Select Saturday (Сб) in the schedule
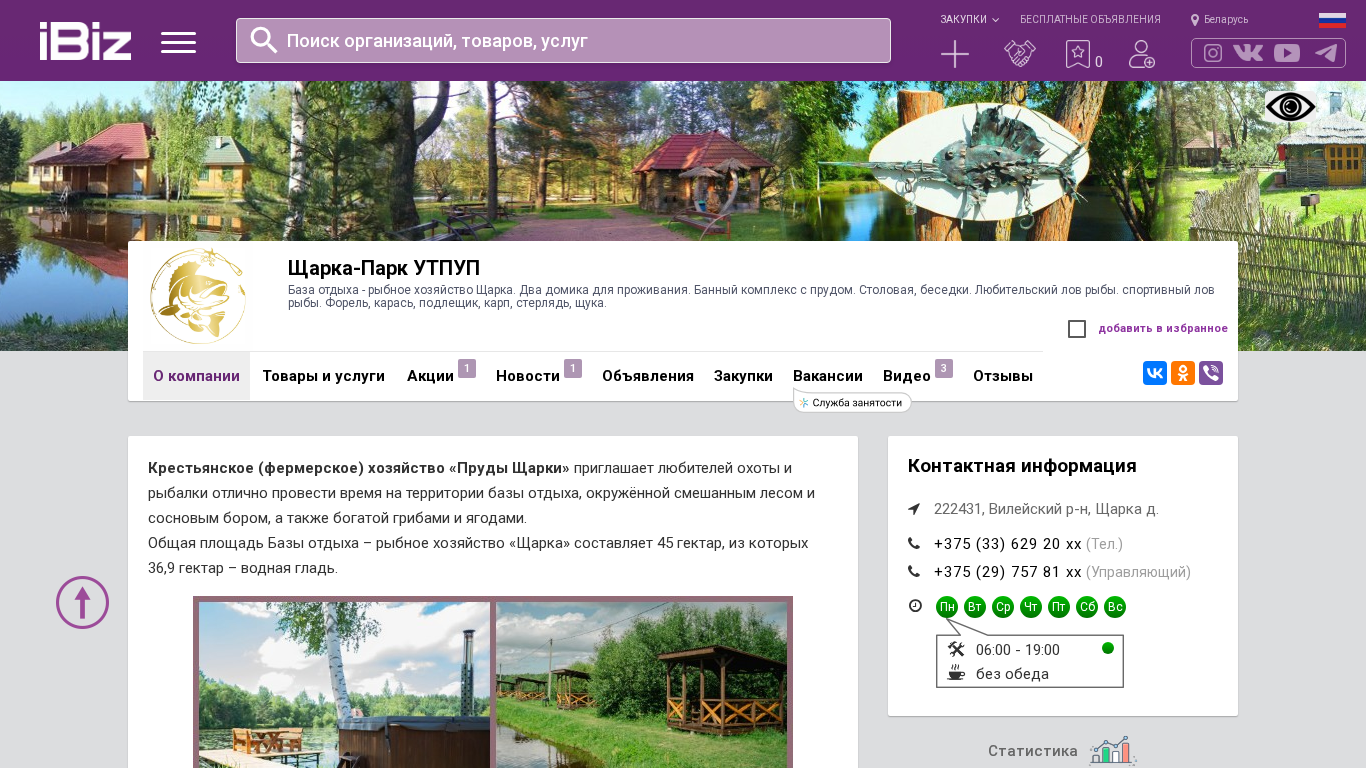 [1087, 607]
